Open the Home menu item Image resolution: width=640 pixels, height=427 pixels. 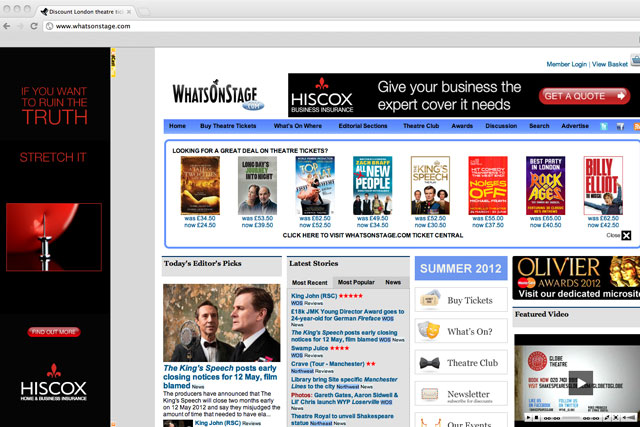[177, 126]
